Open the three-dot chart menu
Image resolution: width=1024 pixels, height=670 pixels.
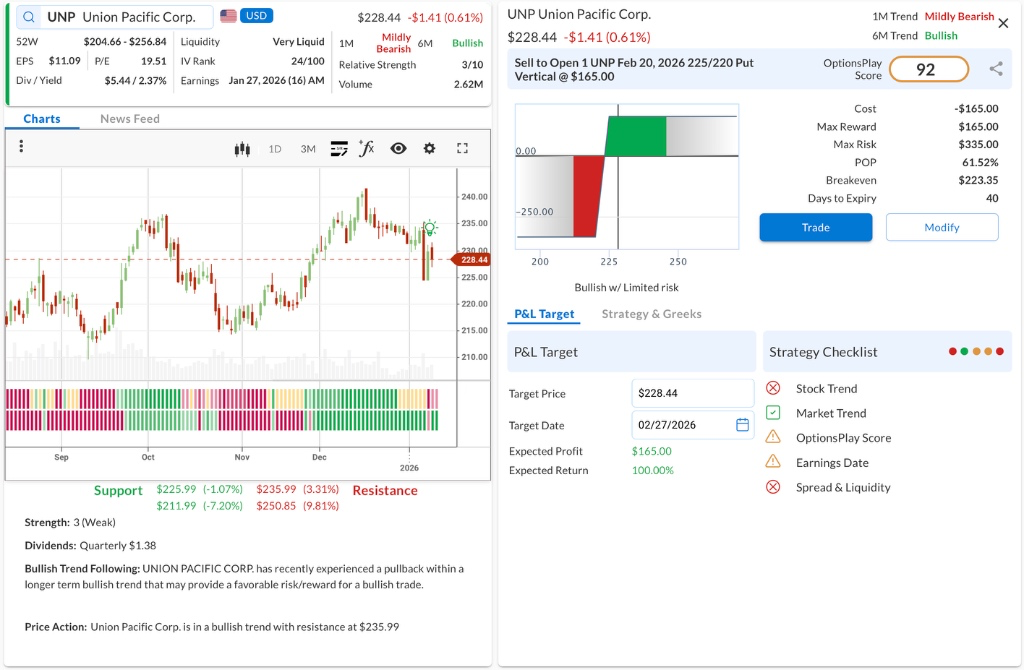click(x=21, y=147)
